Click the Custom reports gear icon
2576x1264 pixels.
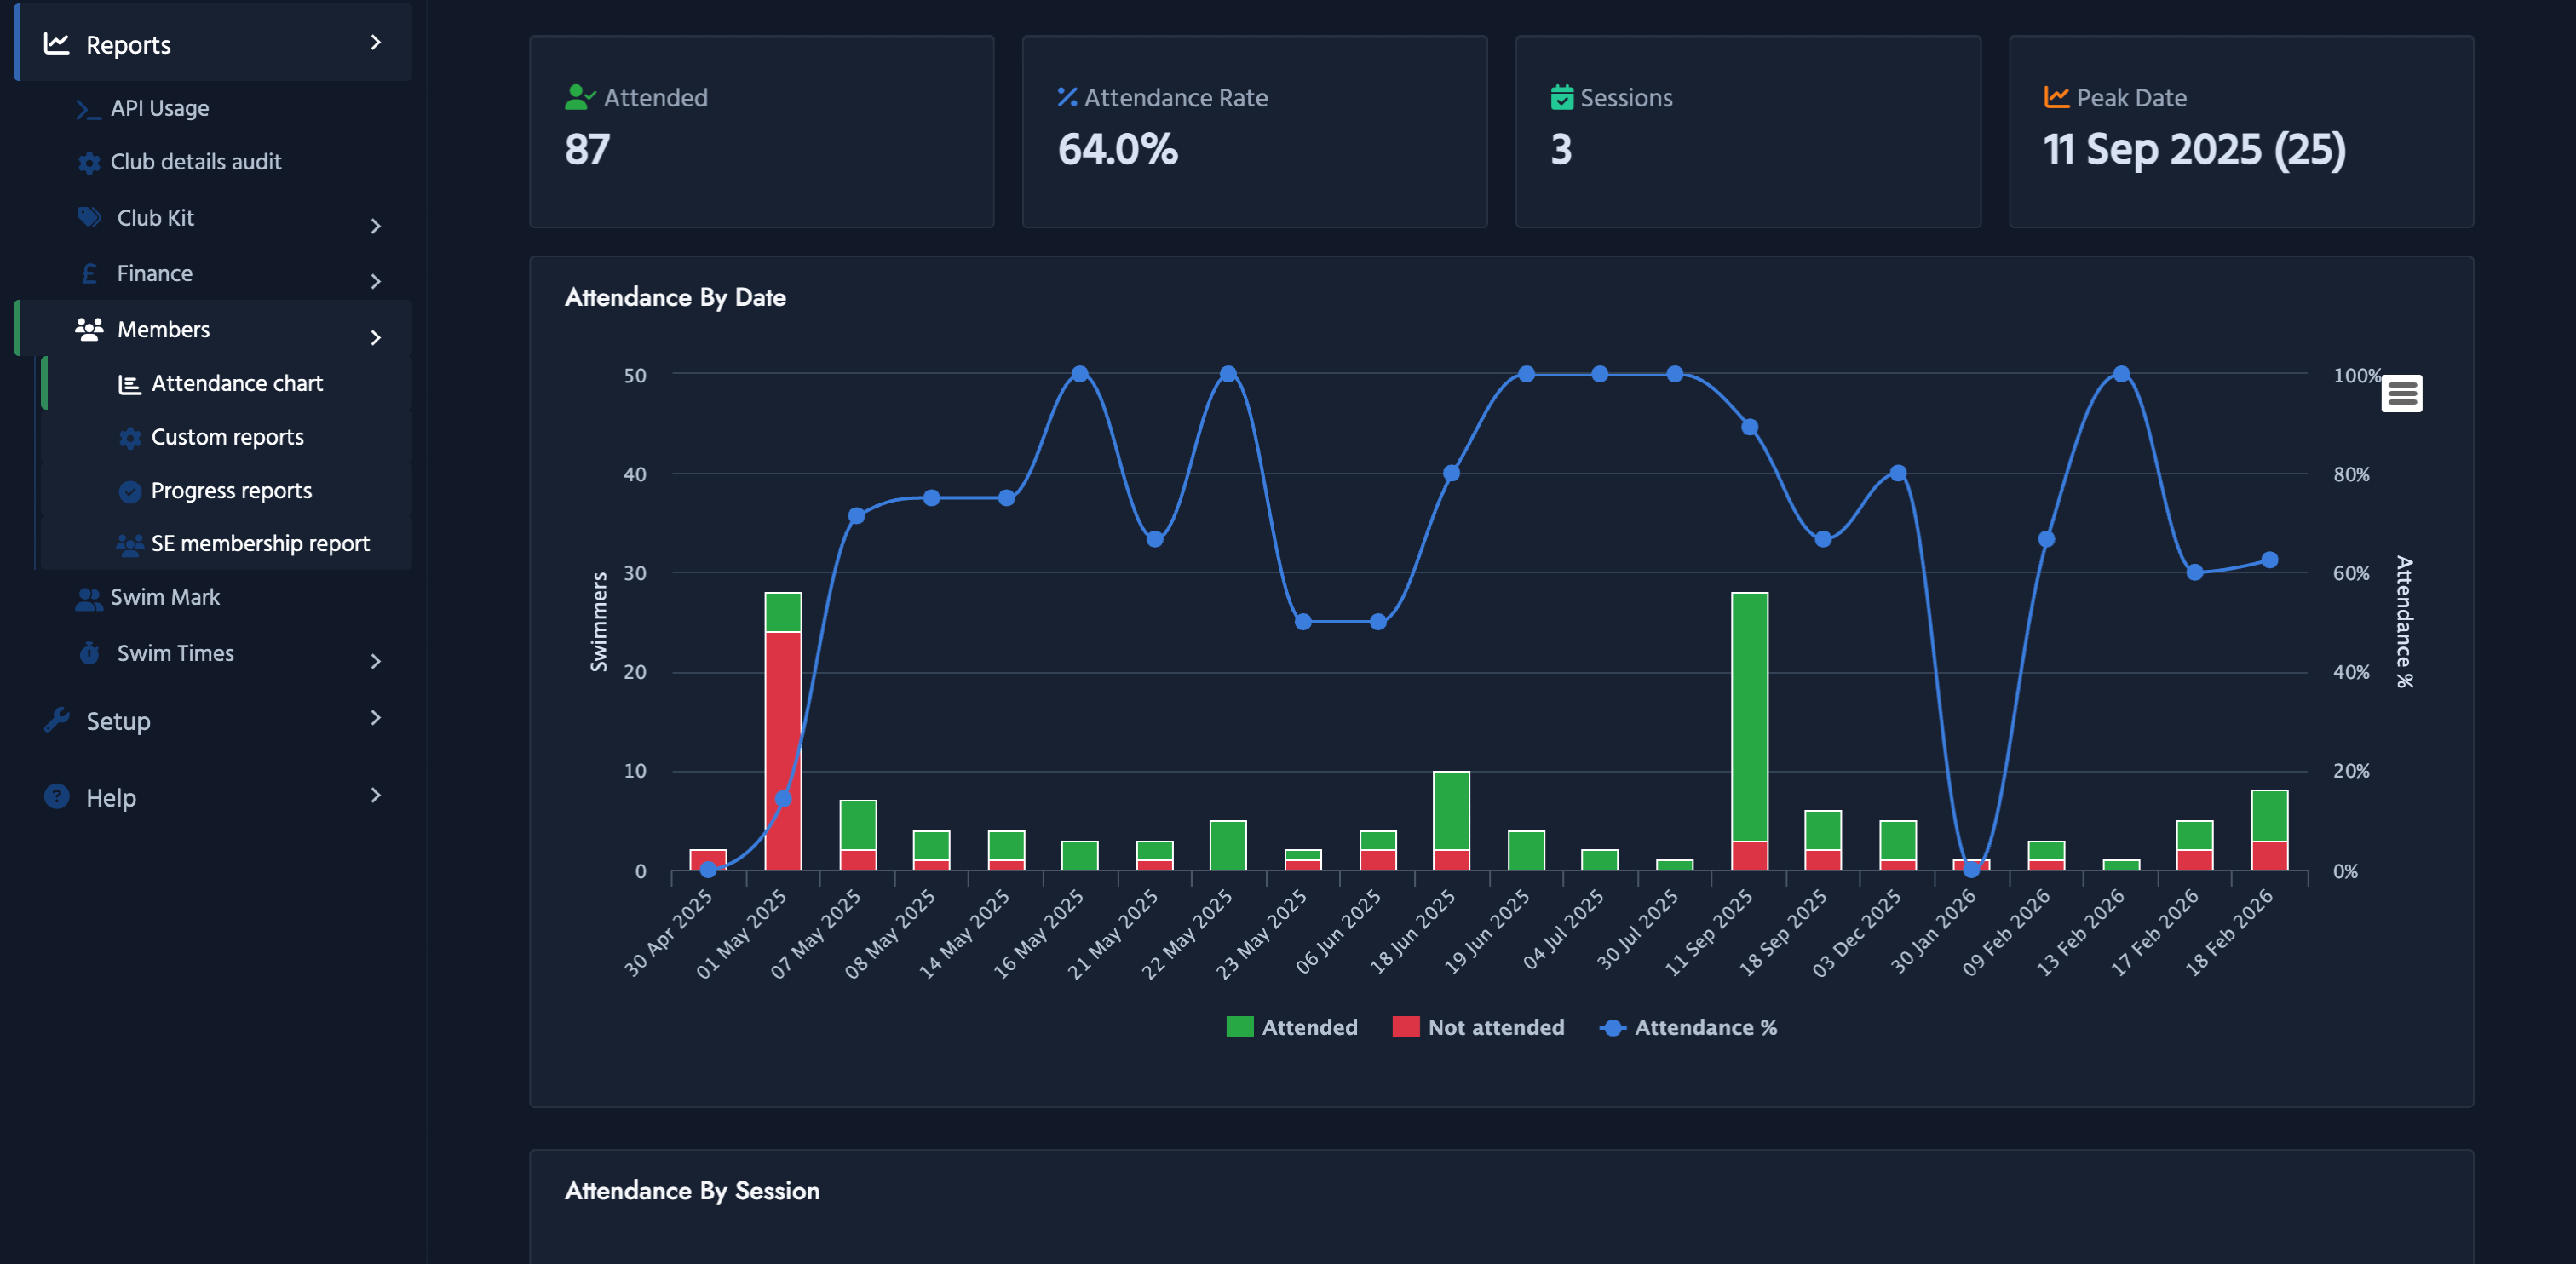tap(129, 438)
